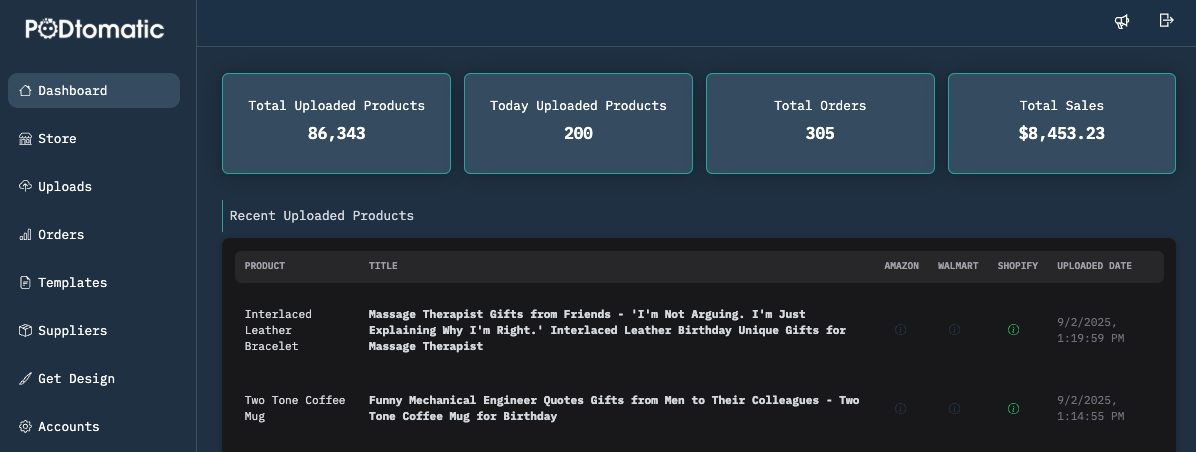The image size is (1196, 452).
Task: Click the Total Orders card
Action: click(820, 123)
